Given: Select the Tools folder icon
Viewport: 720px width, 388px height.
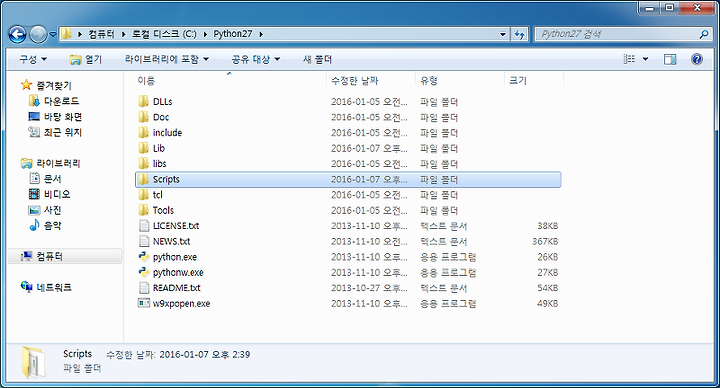Looking at the screenshot, I should click(144, 210).
